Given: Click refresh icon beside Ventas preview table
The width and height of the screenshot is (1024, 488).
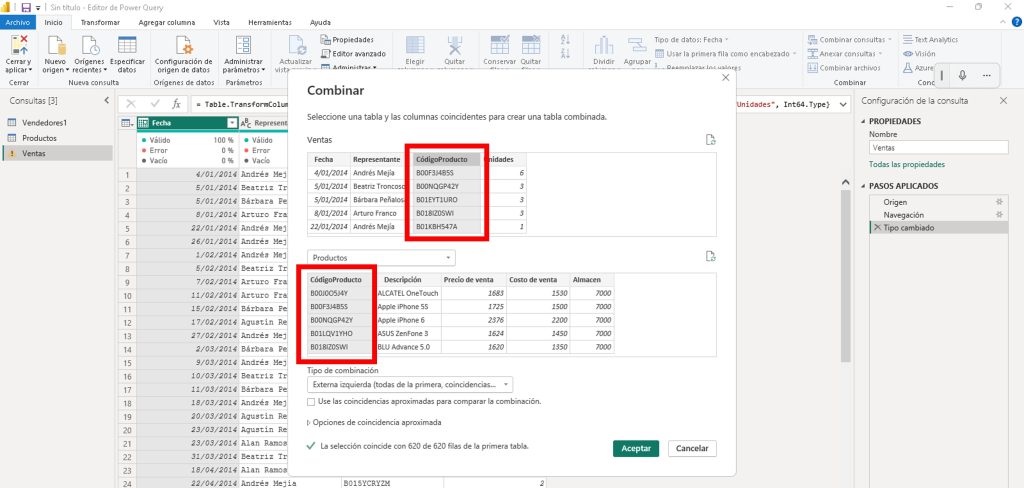Looking at the screenshot, I should tap(710, 140).
